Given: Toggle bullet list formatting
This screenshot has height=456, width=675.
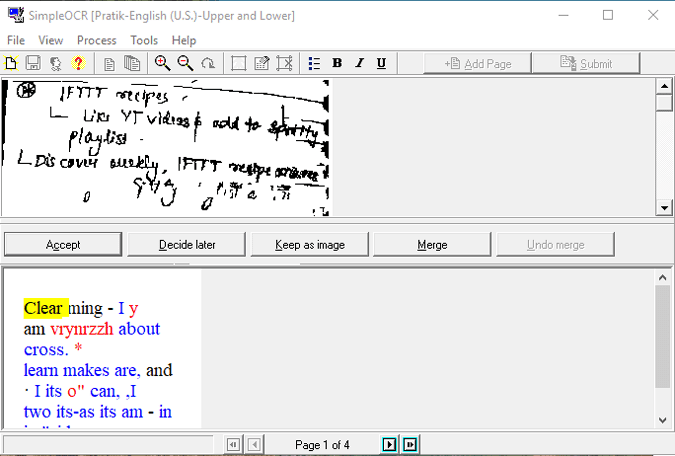Looking at the screenshot, I should (314, 63).
